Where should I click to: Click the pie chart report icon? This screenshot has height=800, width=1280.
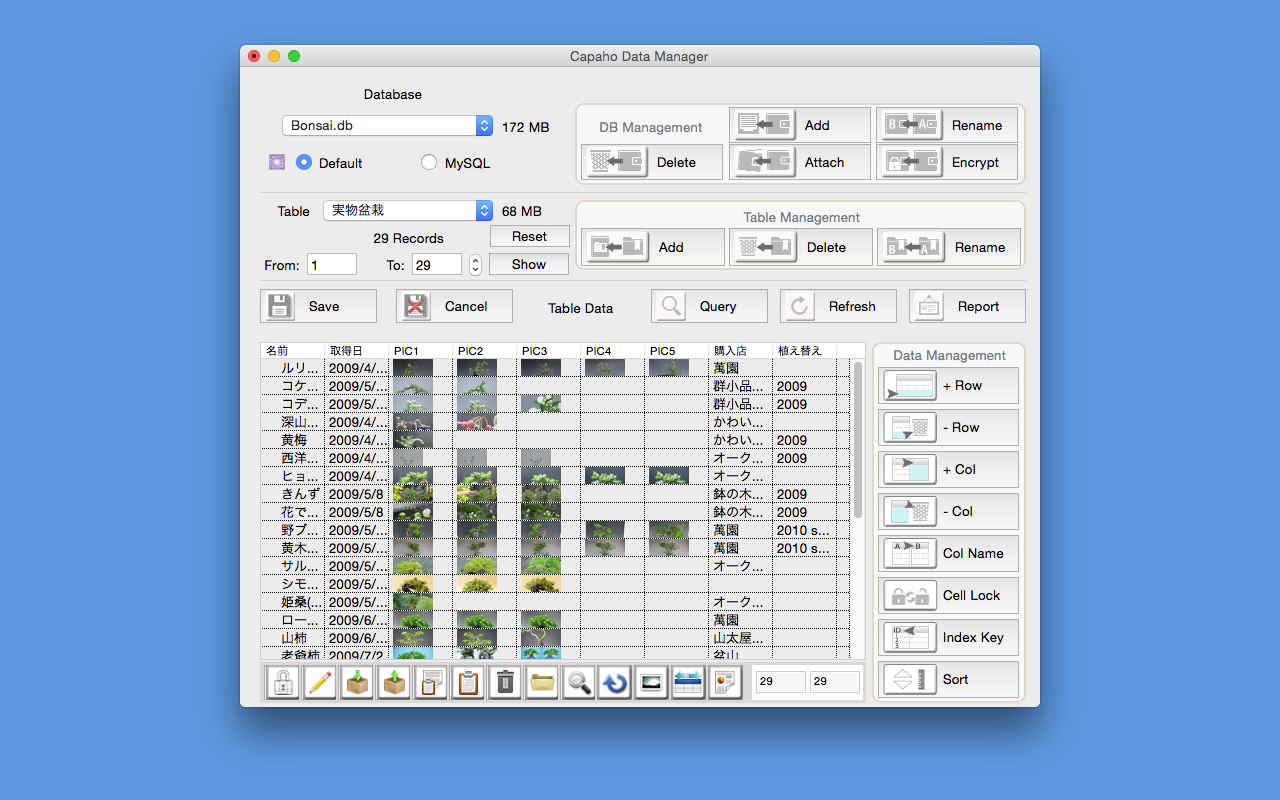pos(724,683)
